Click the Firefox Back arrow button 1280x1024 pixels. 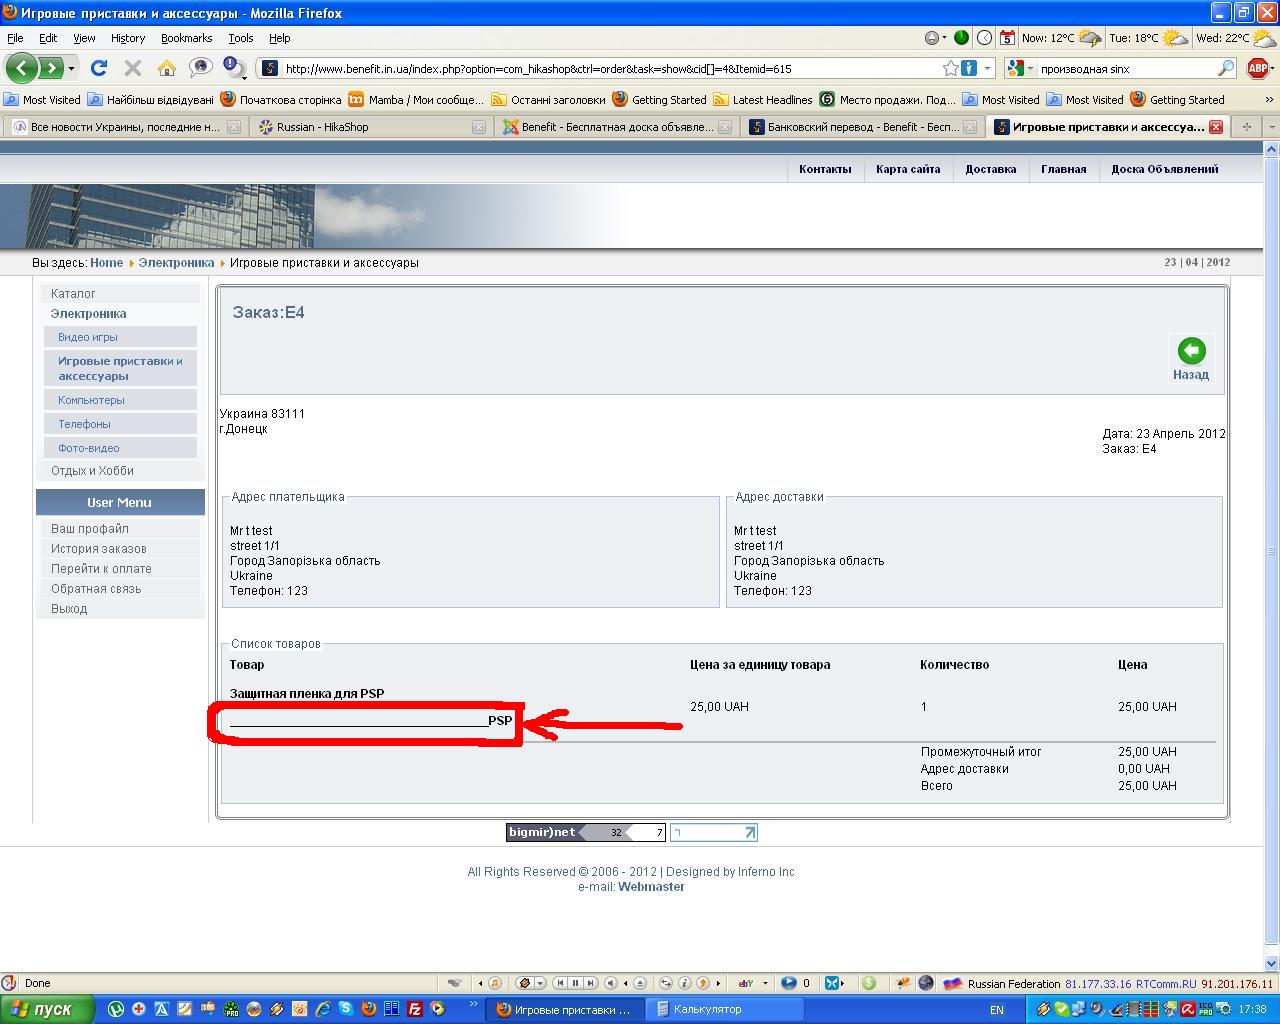22,68
